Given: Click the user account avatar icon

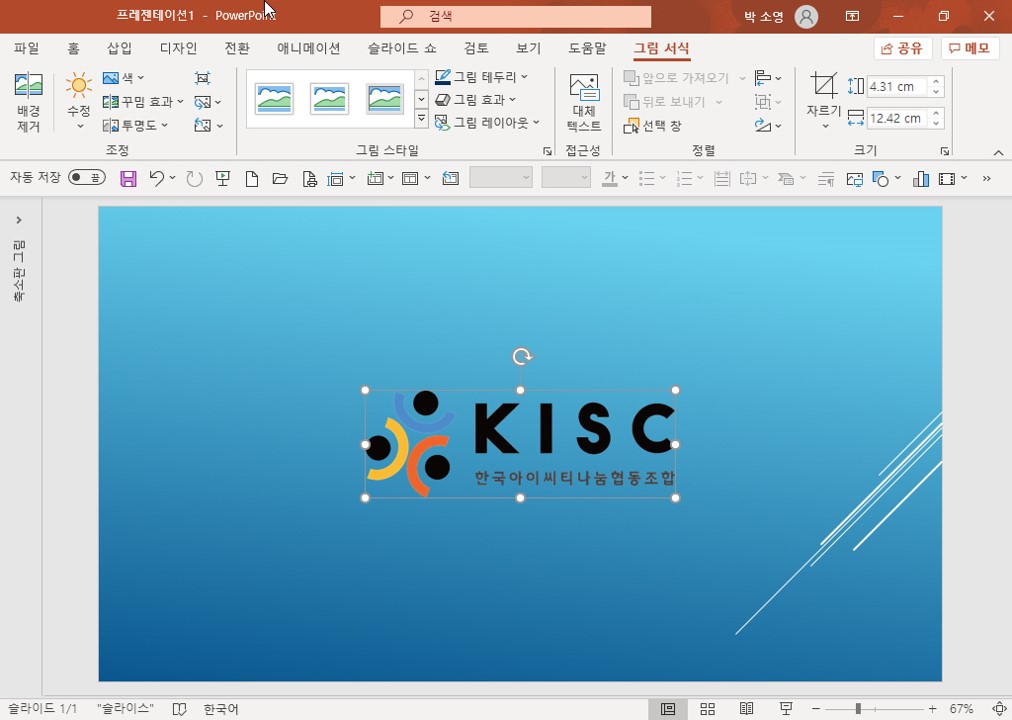Looking at the screenshot, I should tap(806, 17).
